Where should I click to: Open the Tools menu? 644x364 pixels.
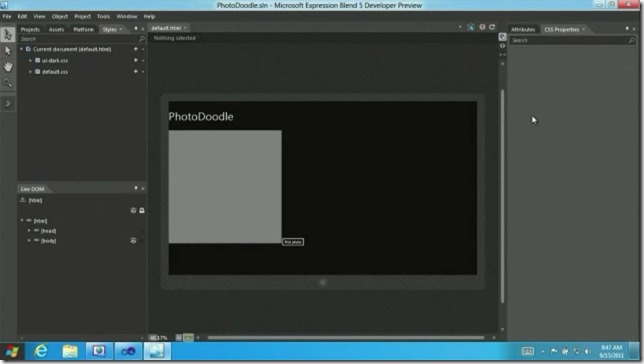click(103, 16)
